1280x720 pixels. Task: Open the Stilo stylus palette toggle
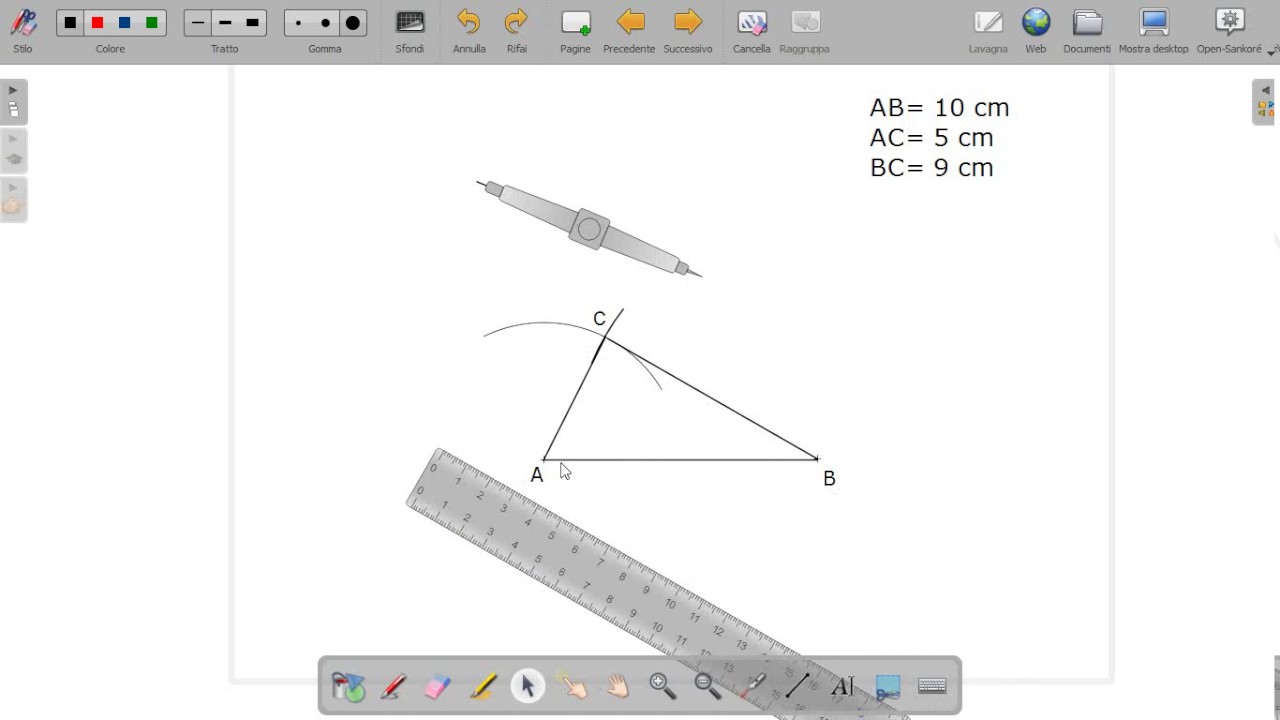click(x=23, y=31)
